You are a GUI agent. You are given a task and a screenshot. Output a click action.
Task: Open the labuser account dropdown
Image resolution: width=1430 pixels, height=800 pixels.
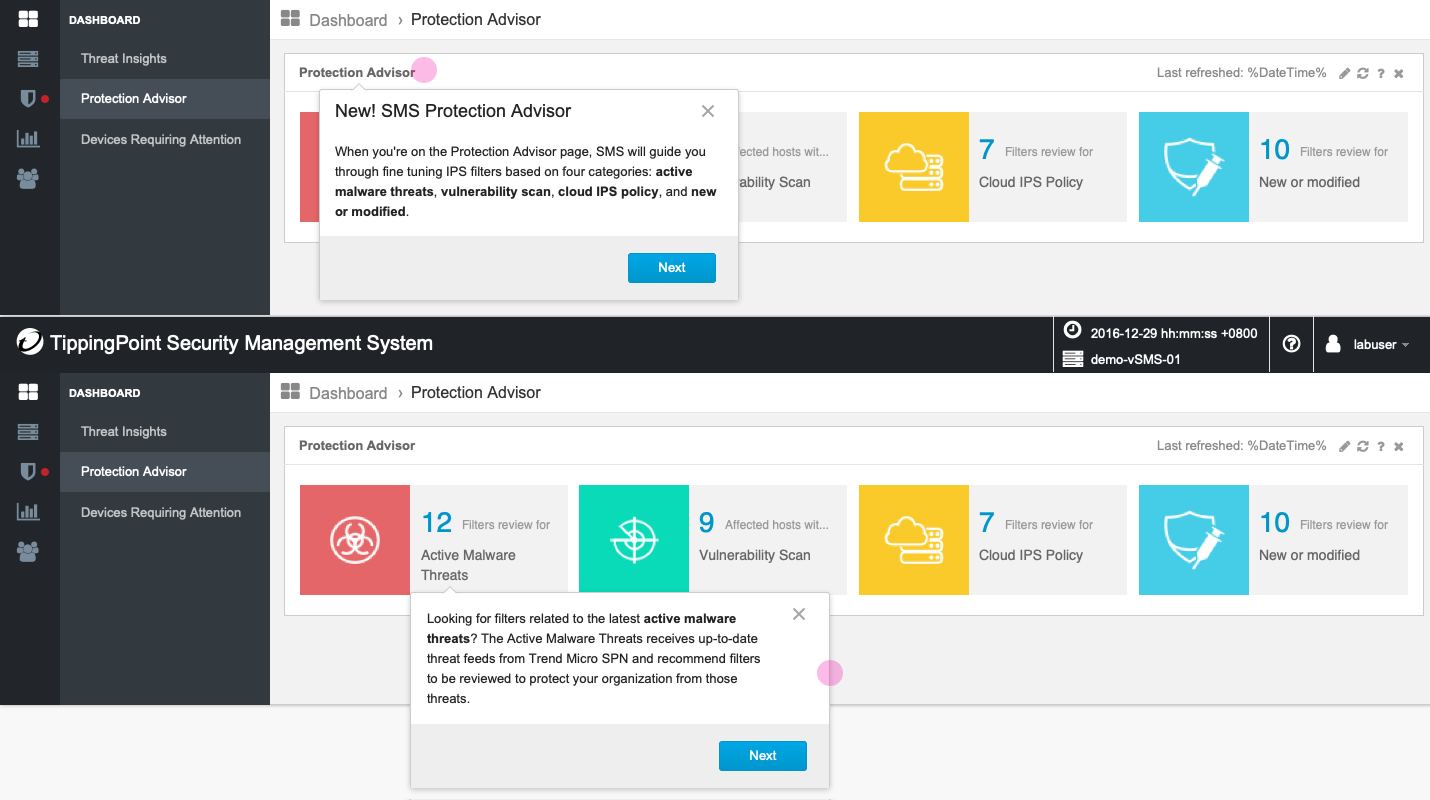(1368, 344)
